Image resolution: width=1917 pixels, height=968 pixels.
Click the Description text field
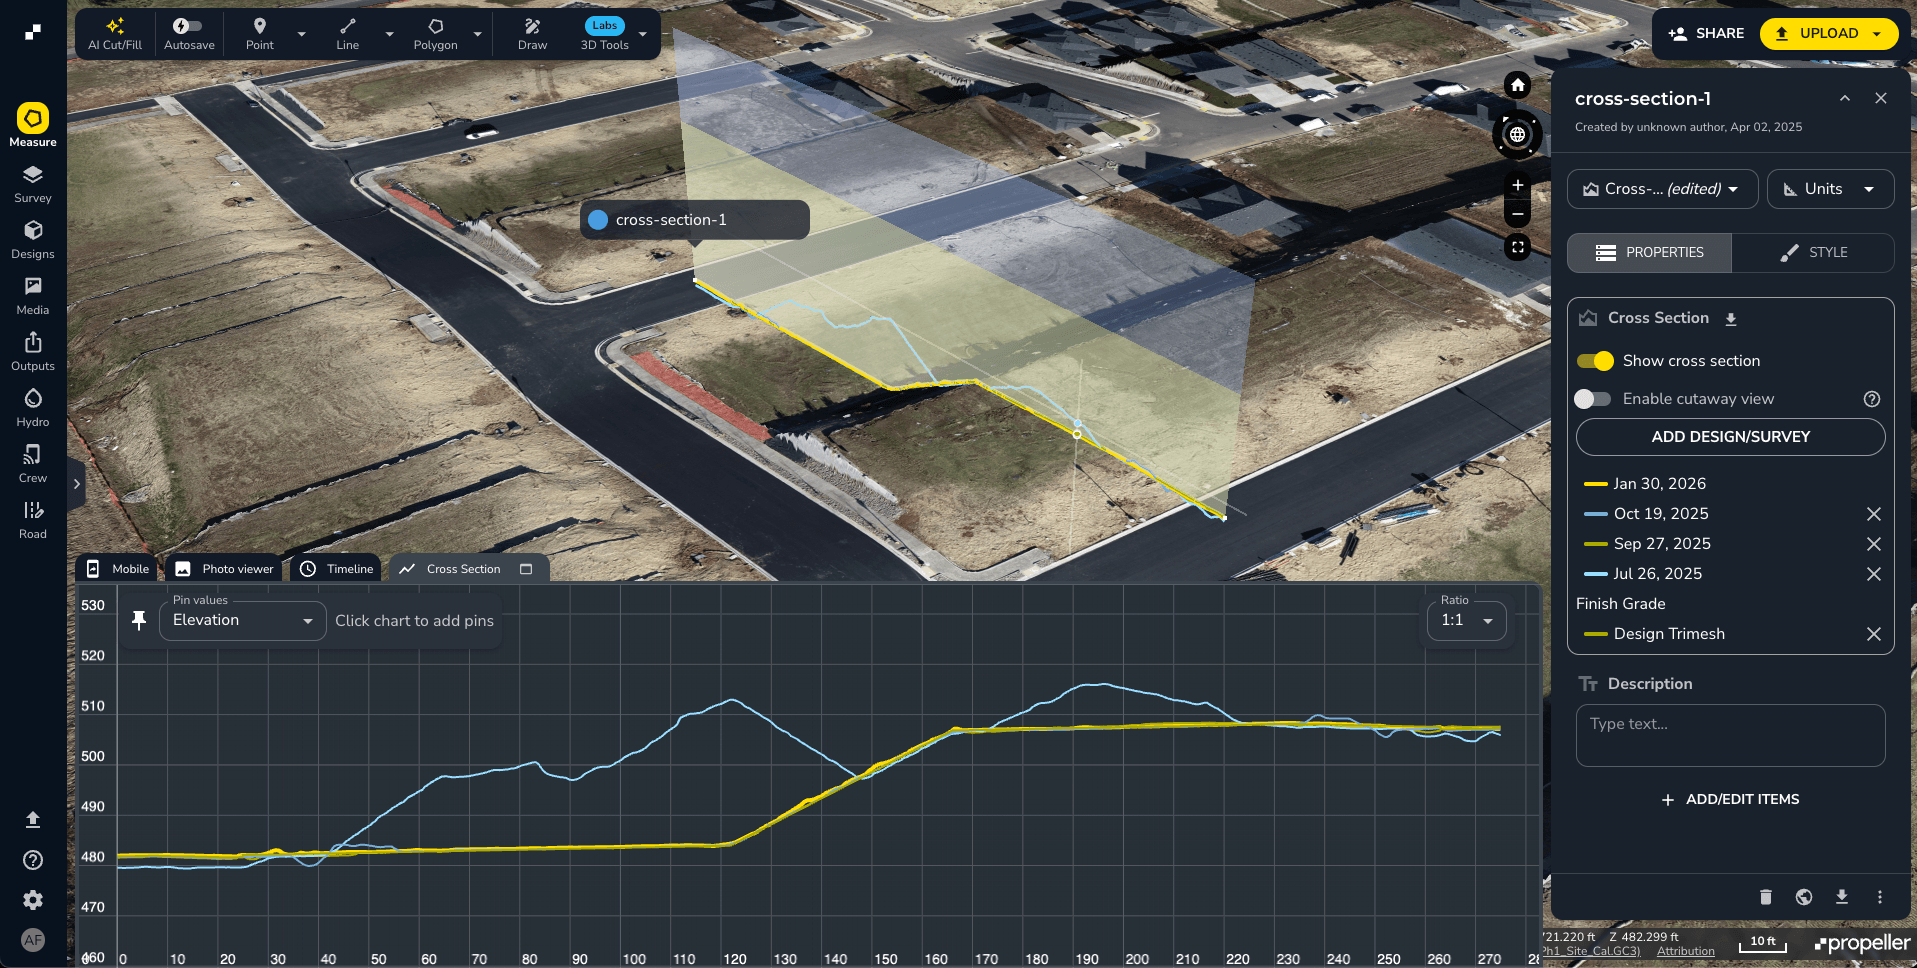1730,735
